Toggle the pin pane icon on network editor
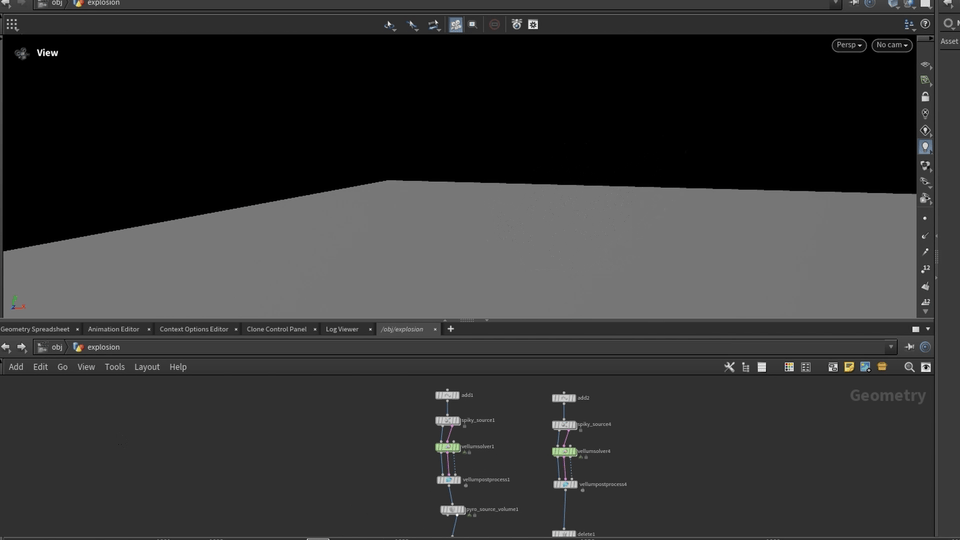The image size is (960, 540). click(x=909, y=347)
